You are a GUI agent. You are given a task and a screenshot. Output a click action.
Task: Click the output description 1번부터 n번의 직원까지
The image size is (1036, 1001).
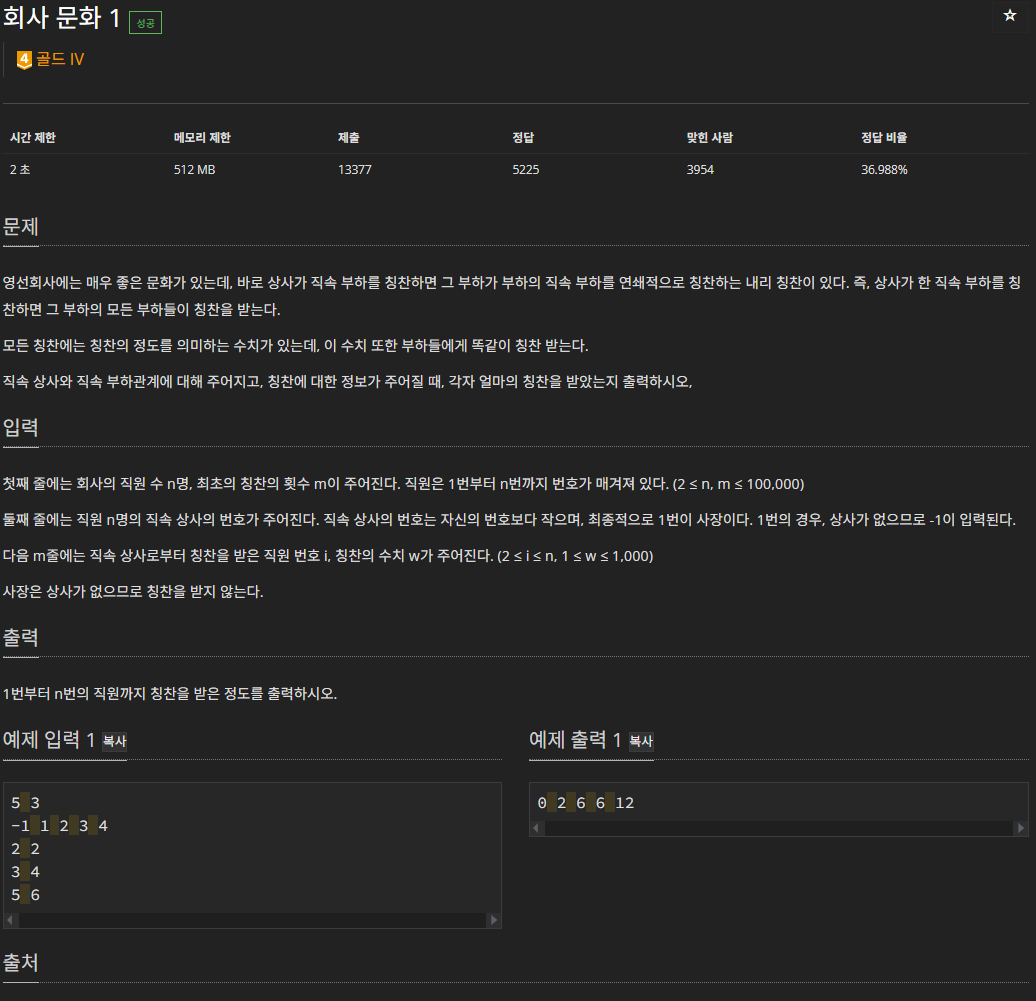(170, 694)
